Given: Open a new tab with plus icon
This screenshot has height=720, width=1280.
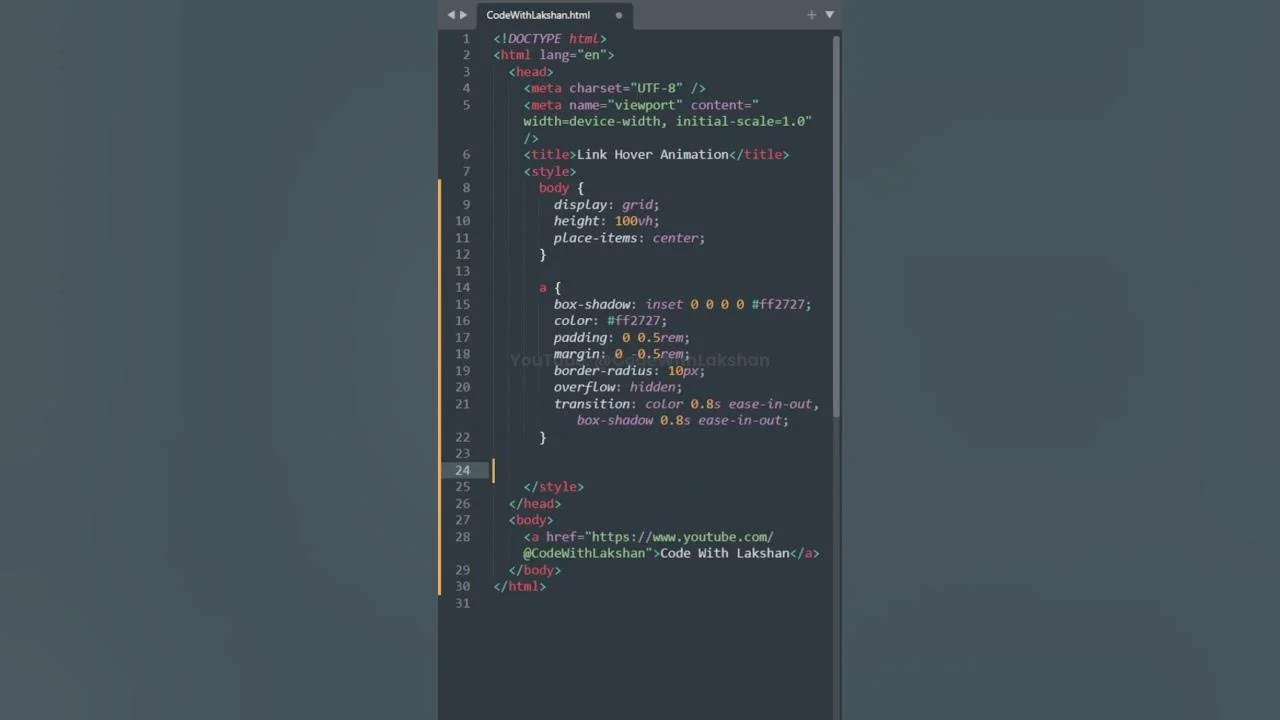Looking at the screenshot, I should point(811,15).
